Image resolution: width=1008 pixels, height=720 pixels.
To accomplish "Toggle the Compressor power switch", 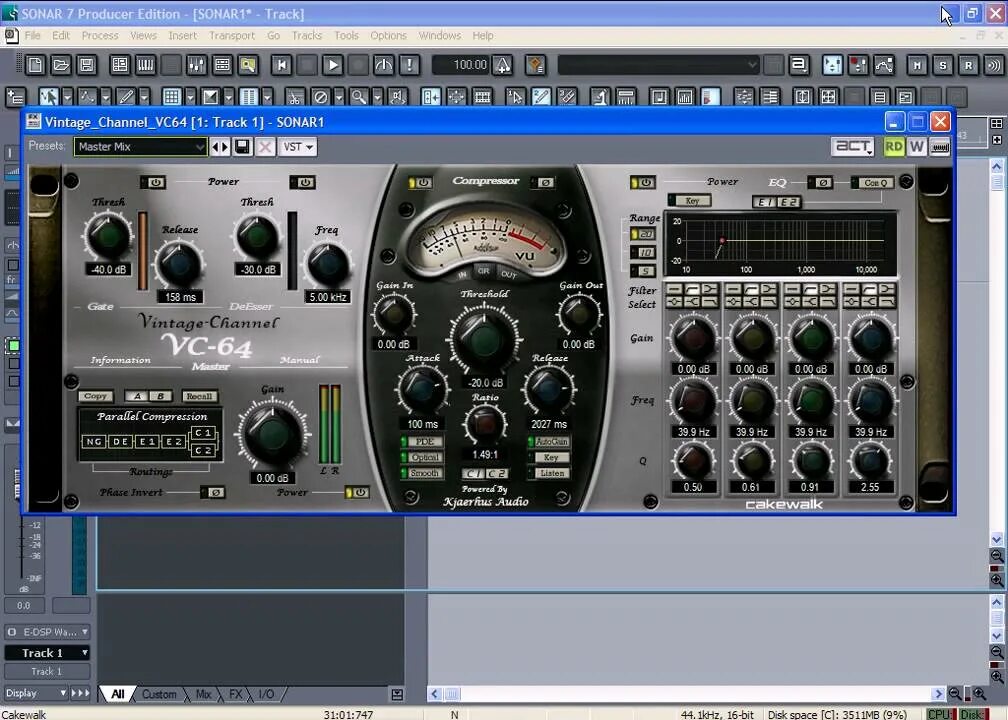I will [x=420, y=183].
